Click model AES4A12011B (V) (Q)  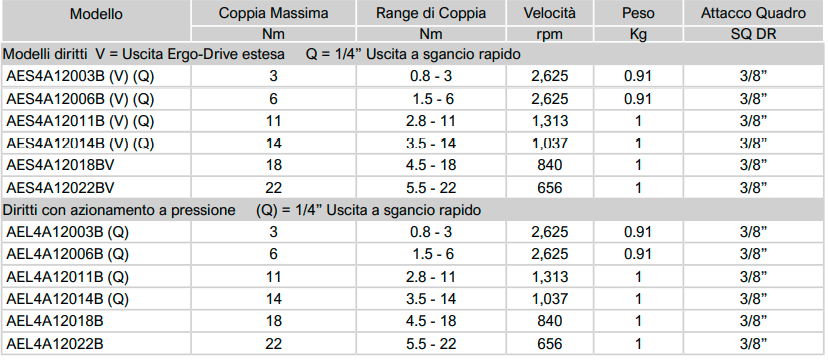coord(80,121)
